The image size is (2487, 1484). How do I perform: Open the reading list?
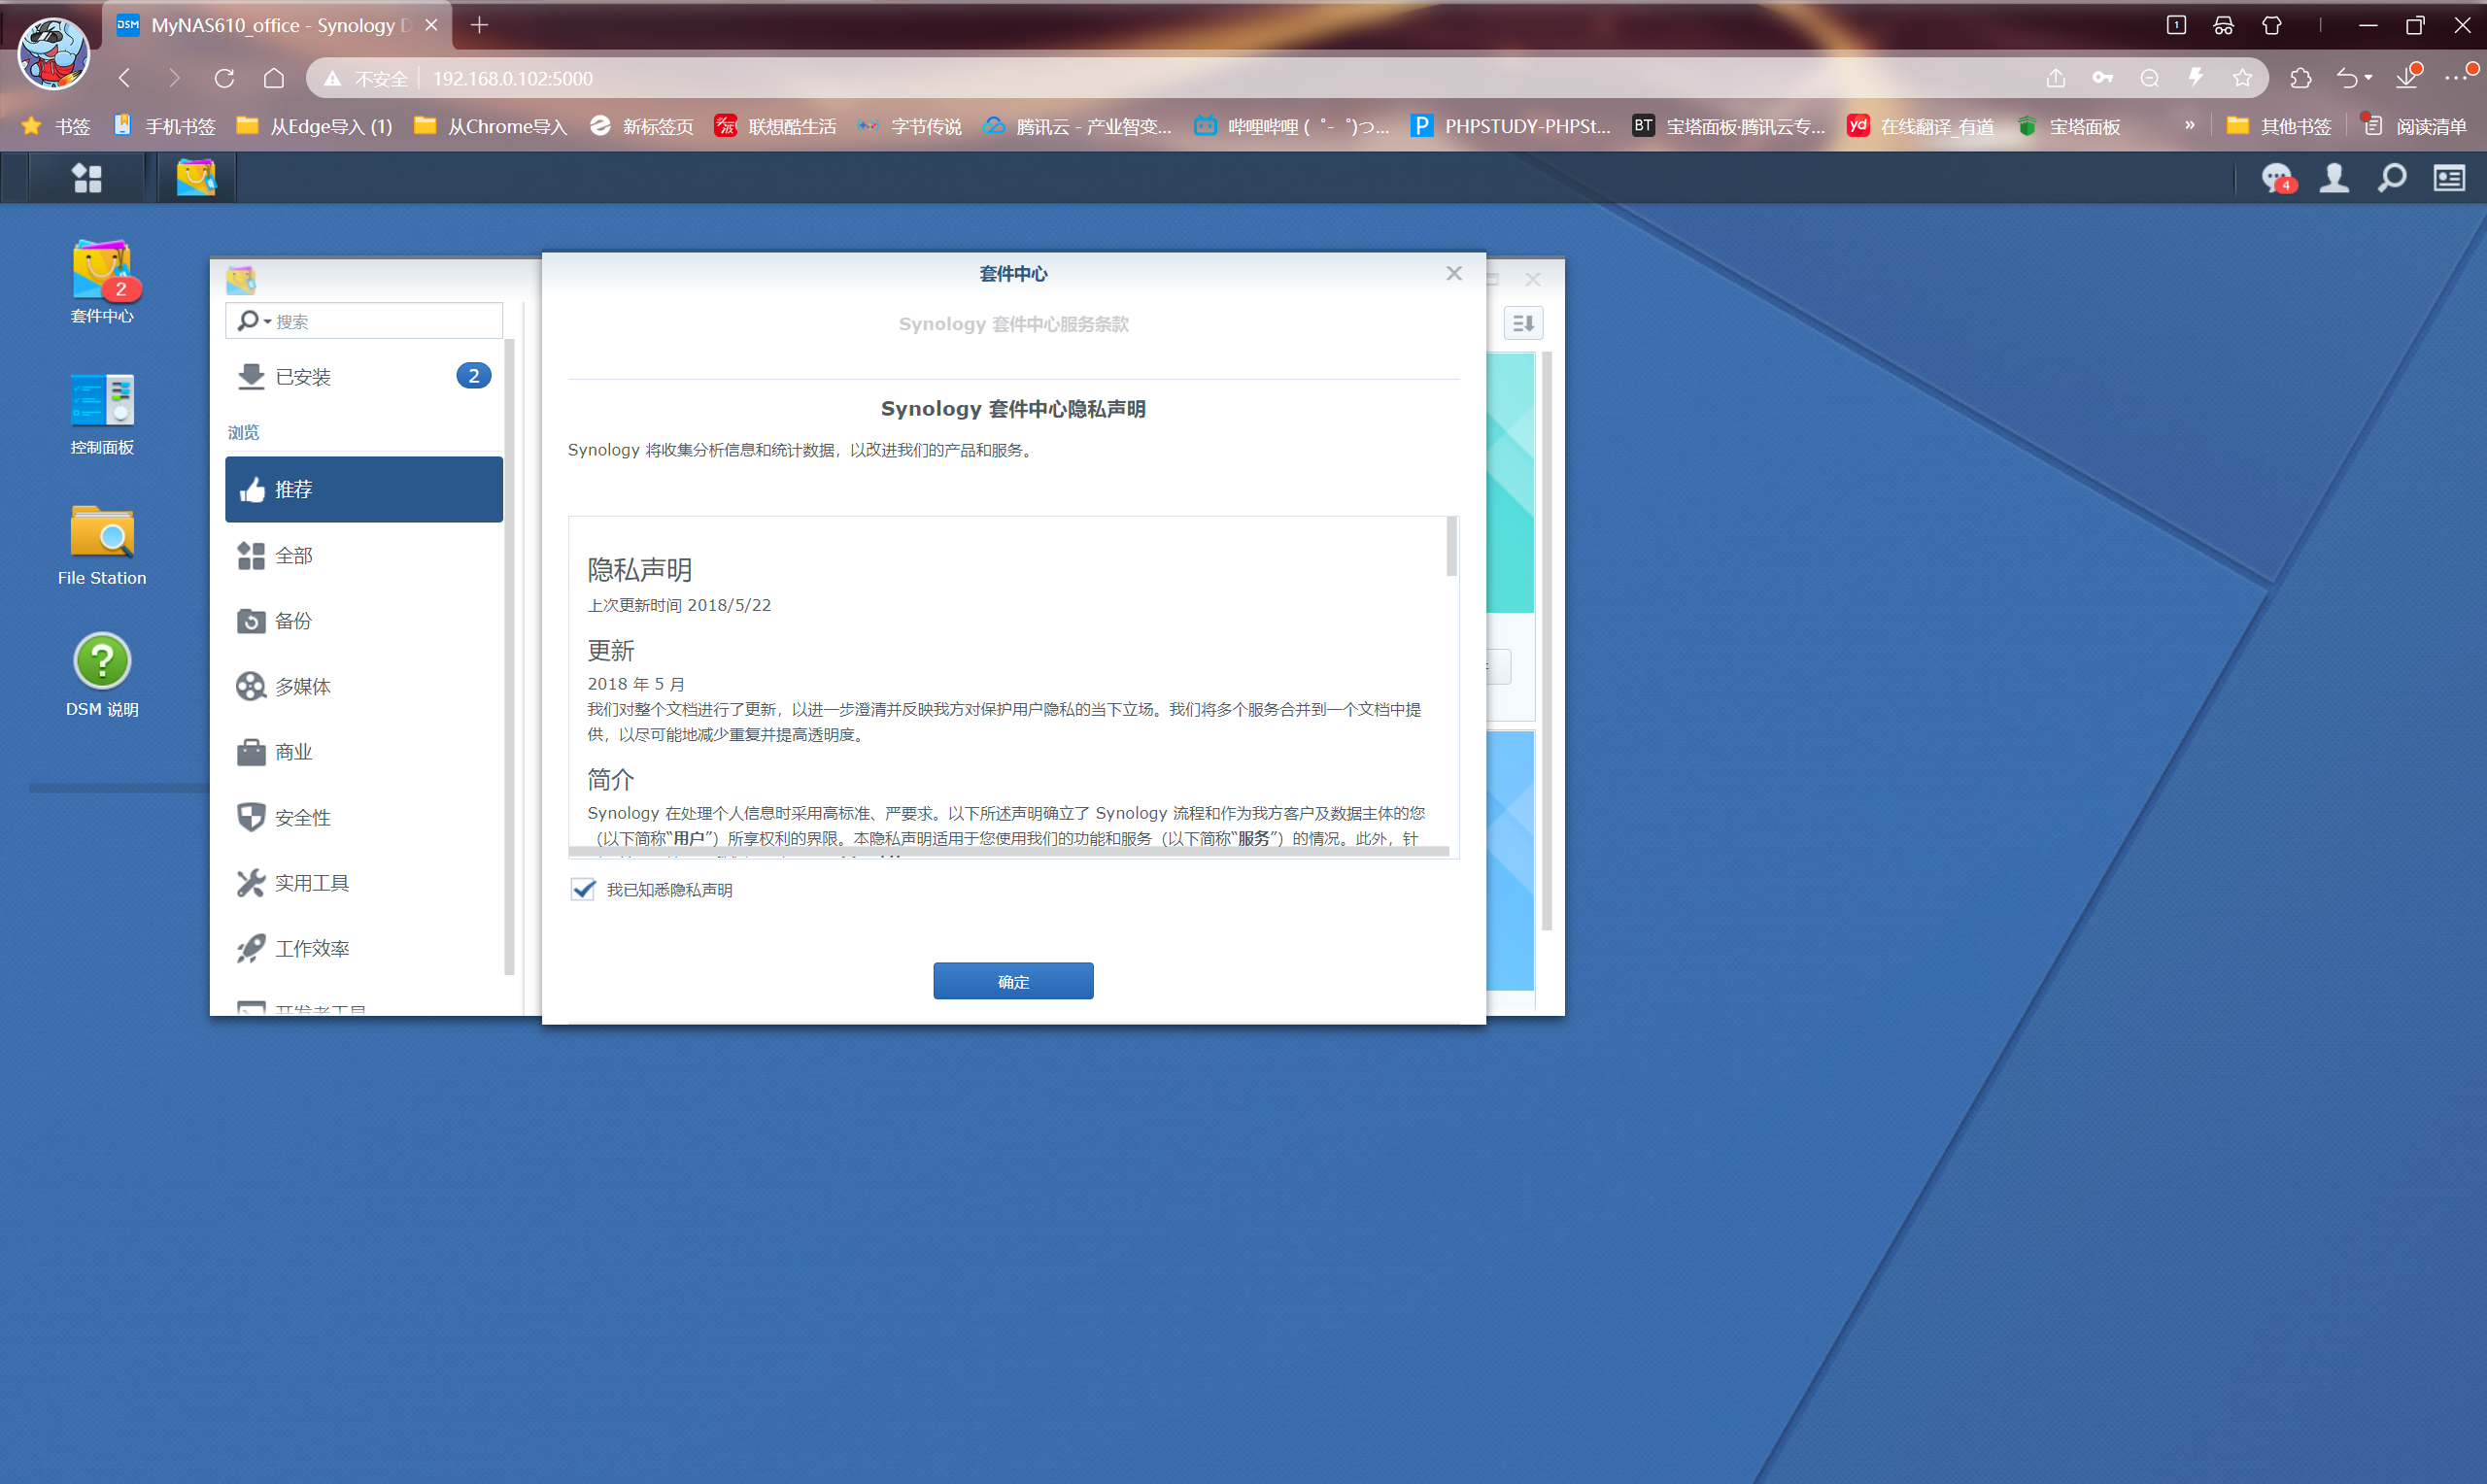[2415, 126]
